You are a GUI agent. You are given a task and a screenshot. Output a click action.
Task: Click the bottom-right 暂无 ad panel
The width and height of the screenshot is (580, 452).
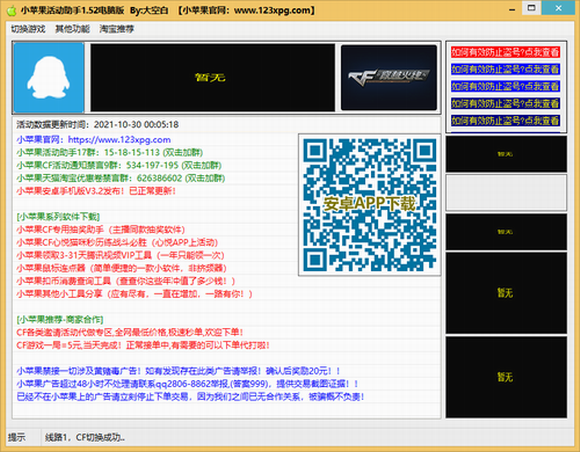pyautogui.click(x=506, y=377)
